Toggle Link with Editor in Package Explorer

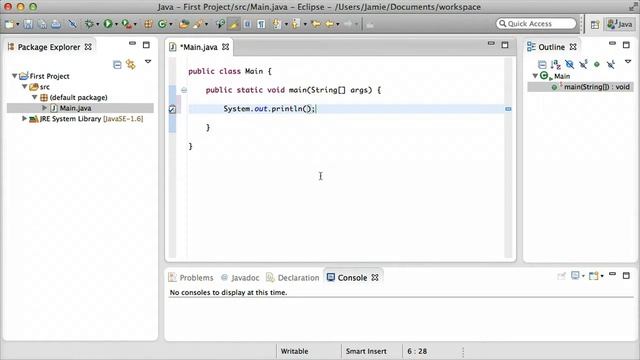[131, 64]
